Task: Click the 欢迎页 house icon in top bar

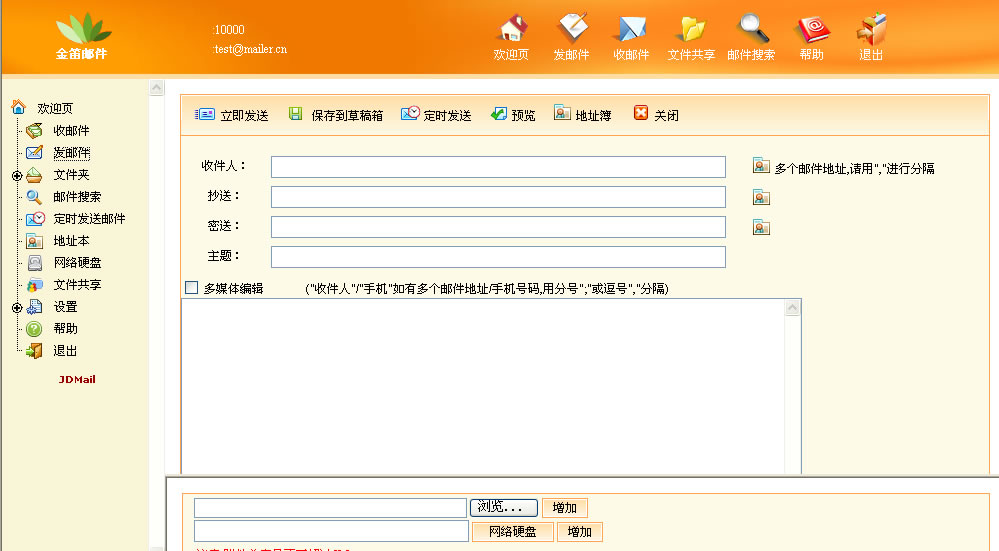Action: click(x=511, y=28)
